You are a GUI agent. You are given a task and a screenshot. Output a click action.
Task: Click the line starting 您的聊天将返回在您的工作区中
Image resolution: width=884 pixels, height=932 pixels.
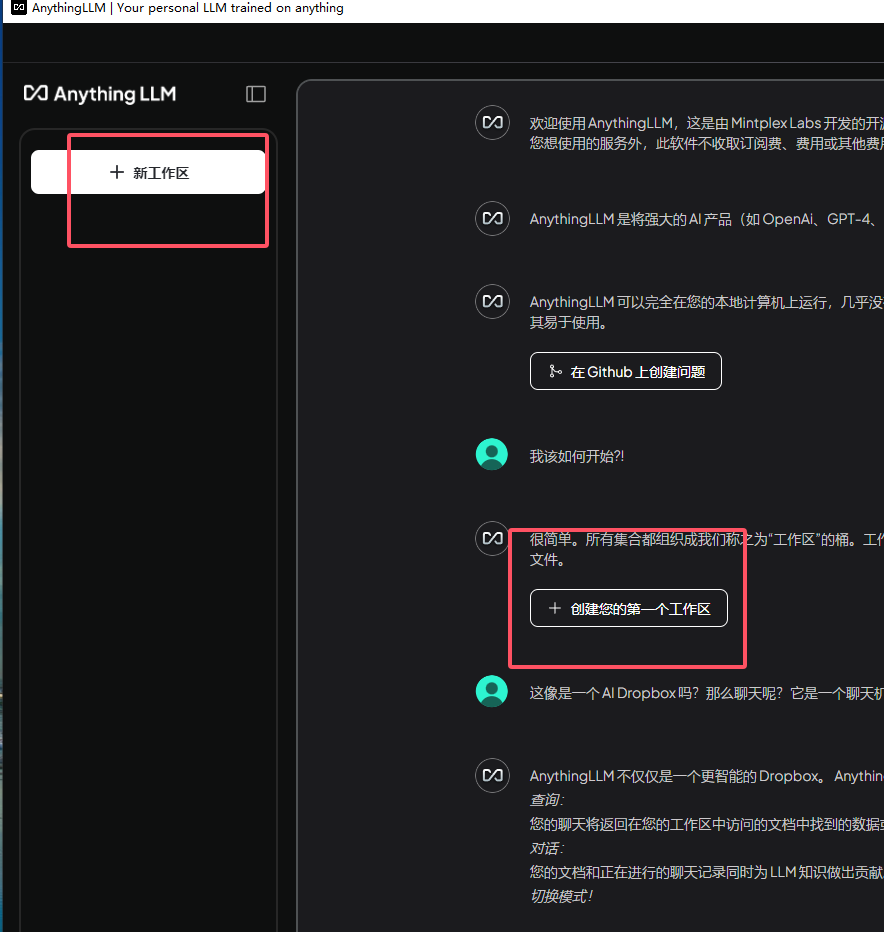(706, 824)
